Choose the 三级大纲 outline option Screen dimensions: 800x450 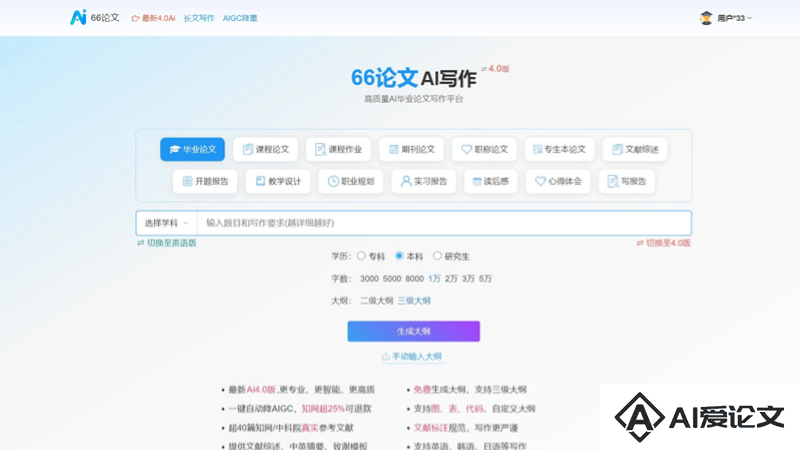[x=414, y=301]
